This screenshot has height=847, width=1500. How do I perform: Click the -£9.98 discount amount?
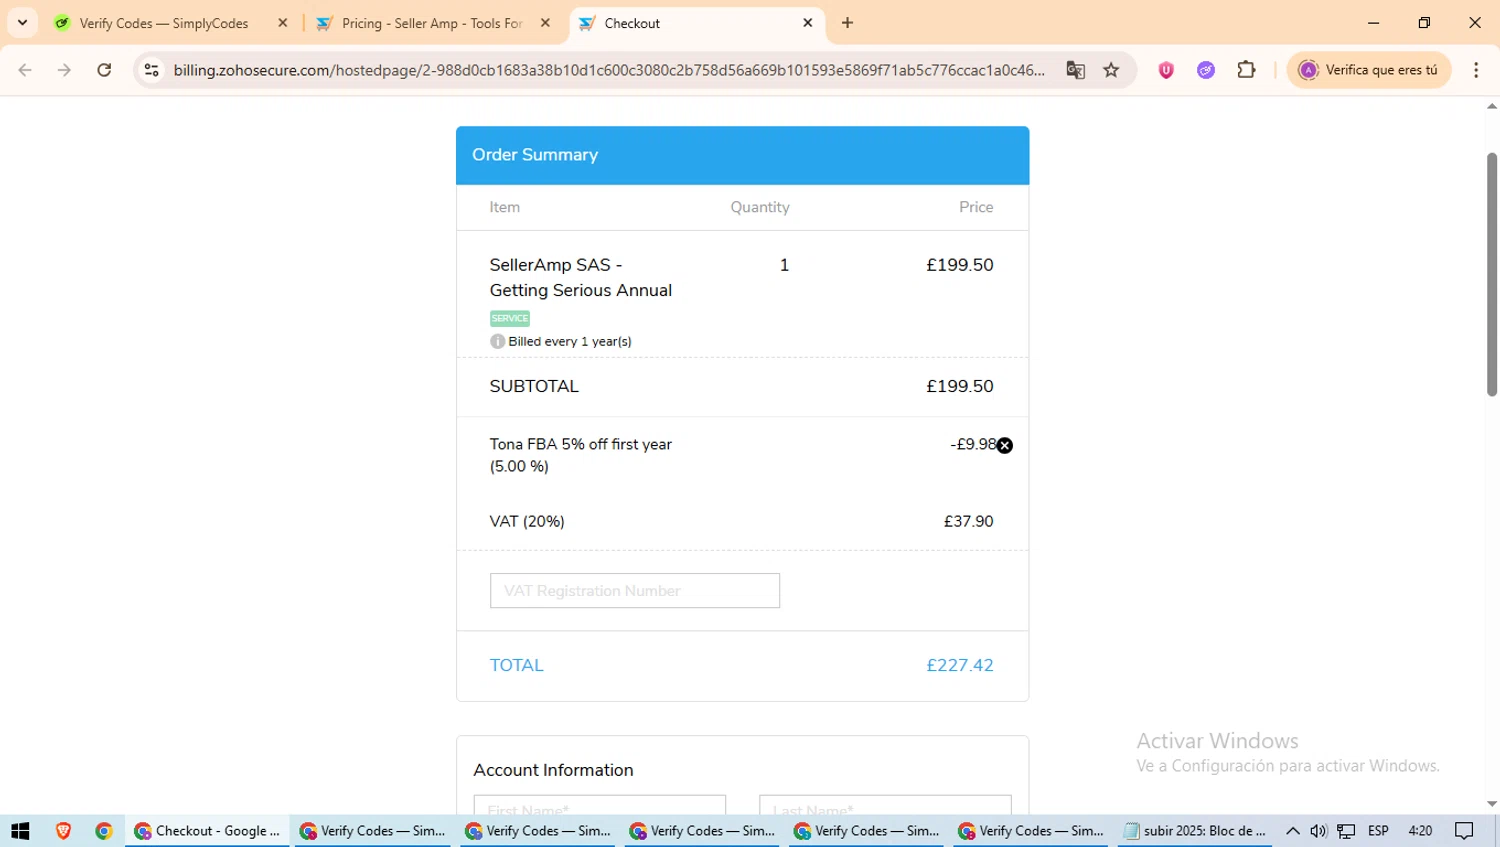[972, 444]
